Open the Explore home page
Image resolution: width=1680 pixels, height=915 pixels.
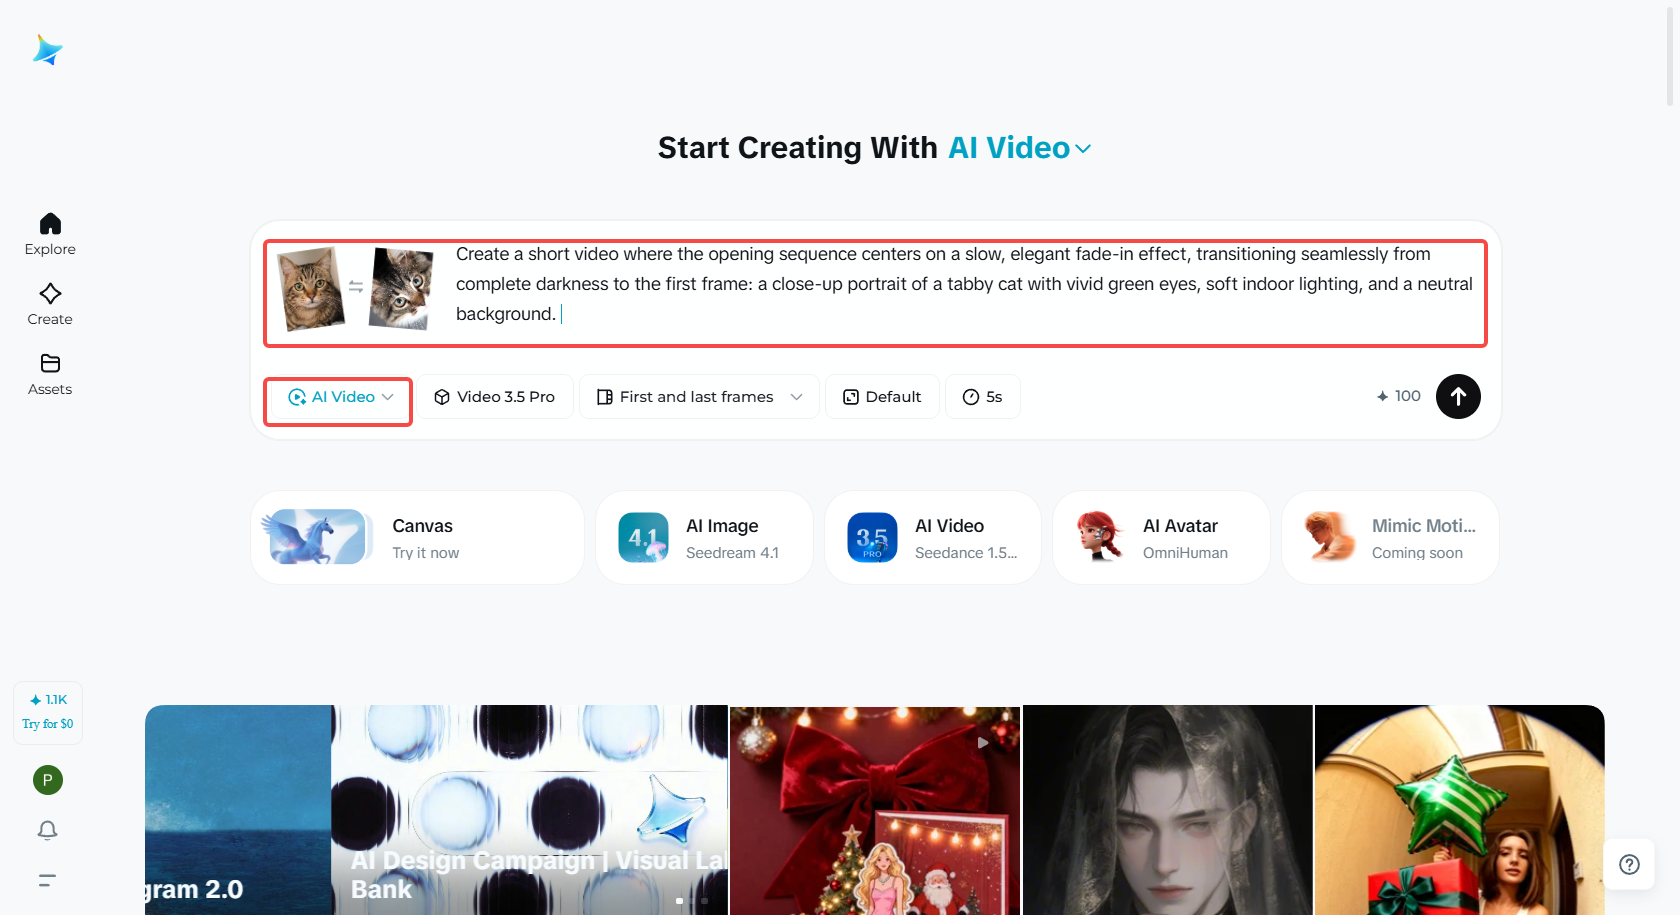click(50, 235)
